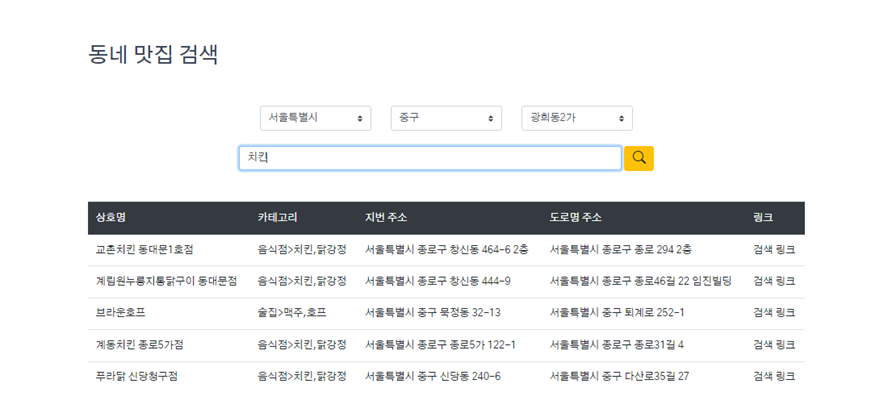Select the 계동치킨 종로5가점 name cell
Image resolution: width=888 pixels, height=420 pixels.
tap(139, 345)
